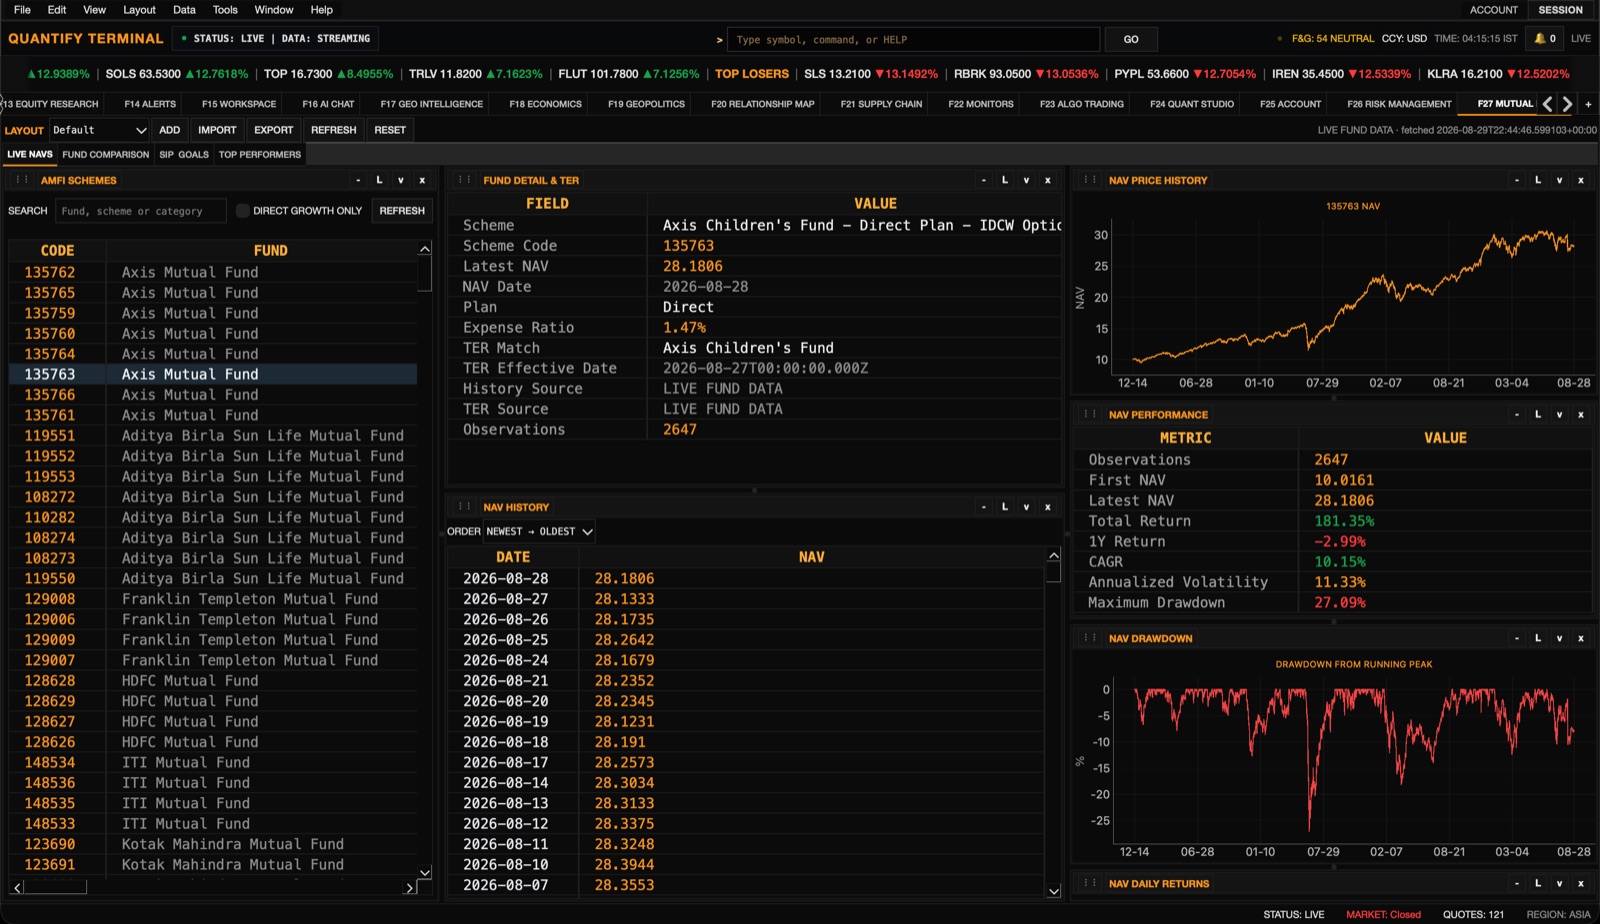Switch to Top Performers tab
Image resolution: width=1600 pixels, height=924 pixels.
(x=260, y=155)
